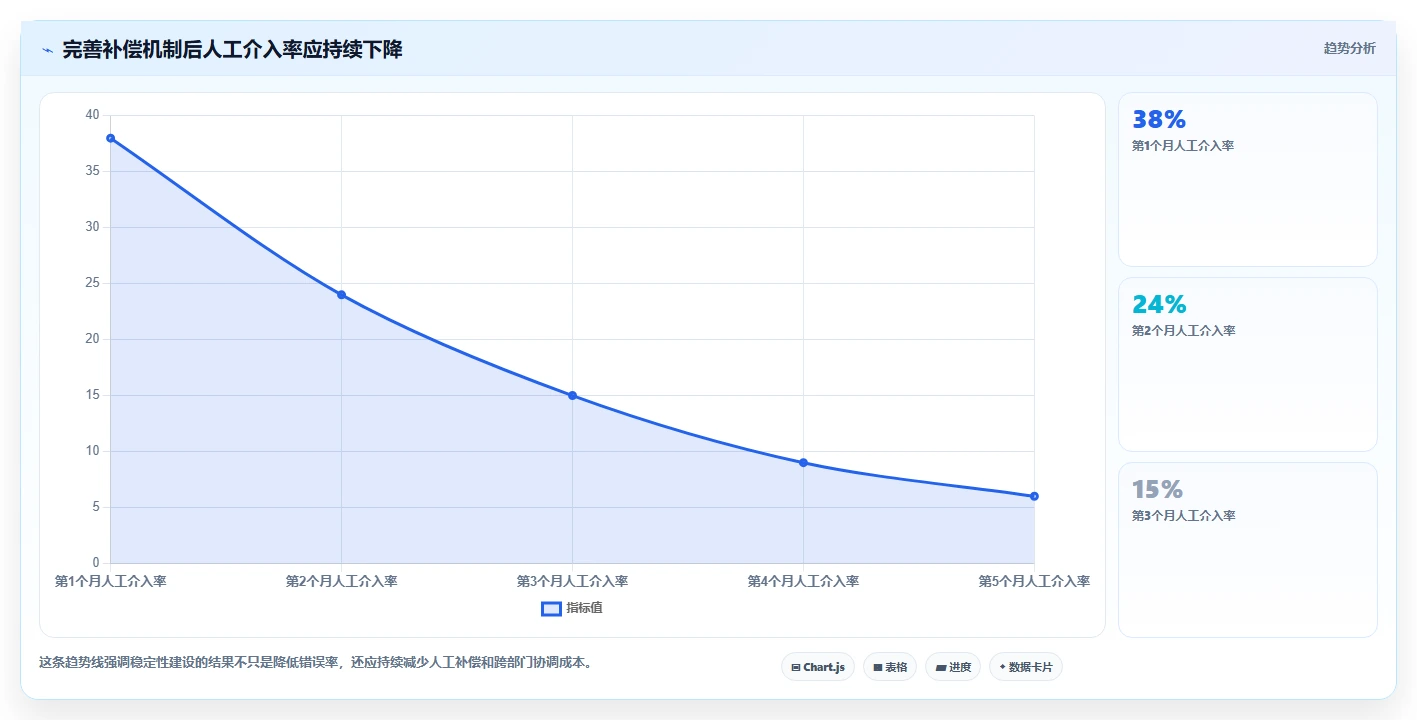Click the blue legend color box
This screenshot has height=720, width=1417.
551,608
